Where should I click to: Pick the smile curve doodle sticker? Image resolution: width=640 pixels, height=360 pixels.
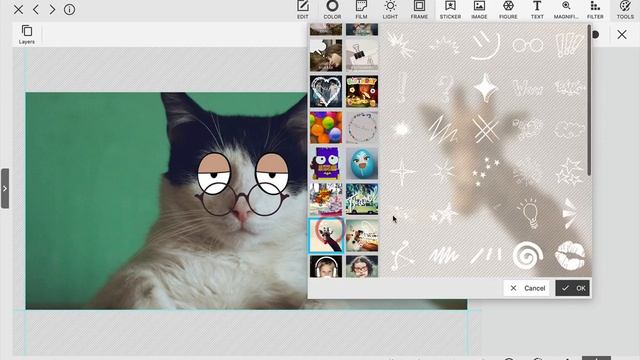[x=485, y=45]
